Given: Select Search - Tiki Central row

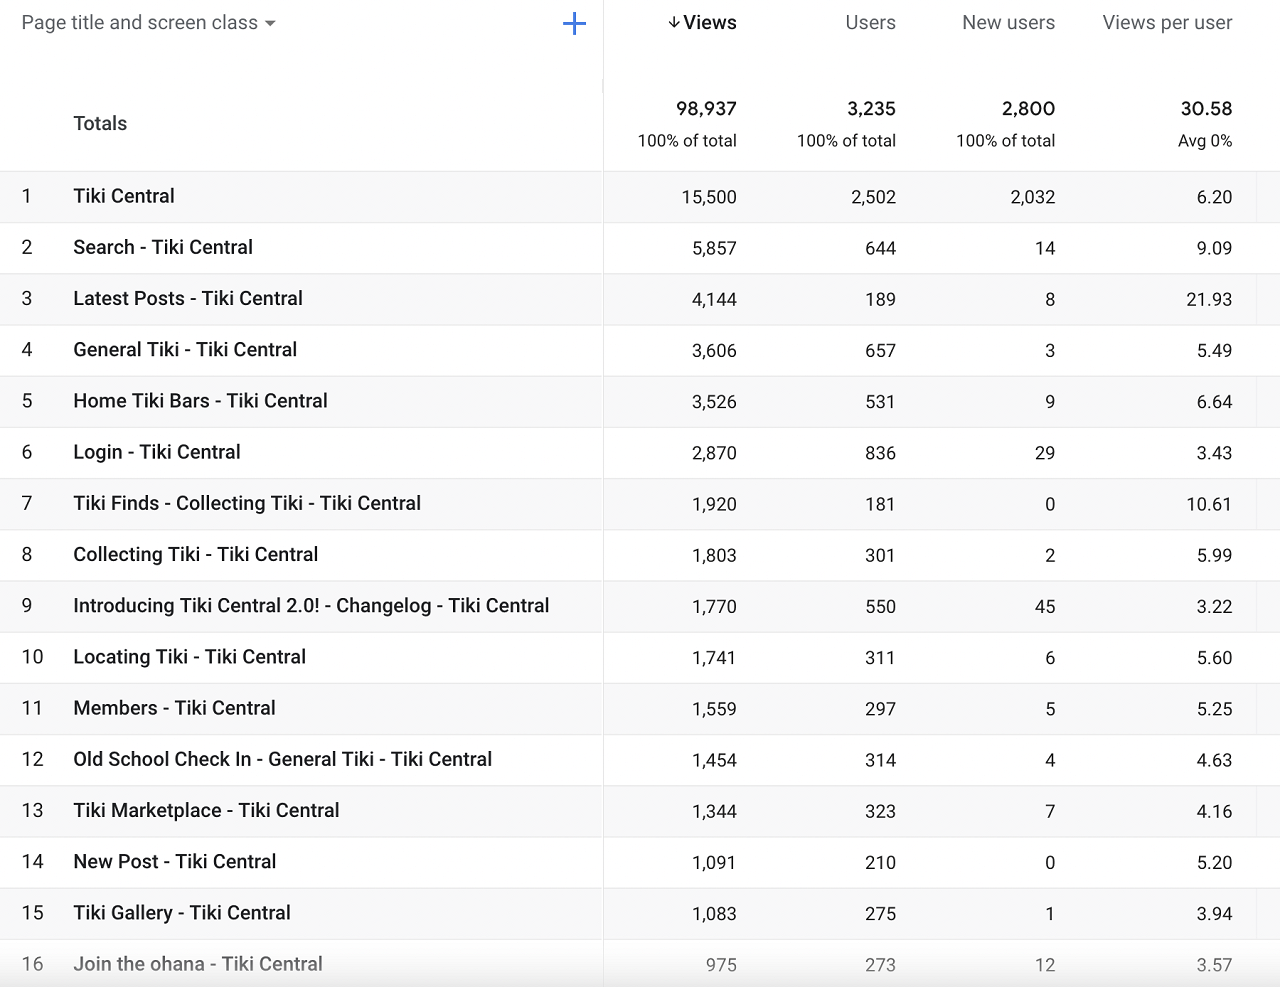Looking at the screenshot, I should click(x=163, y=247).
